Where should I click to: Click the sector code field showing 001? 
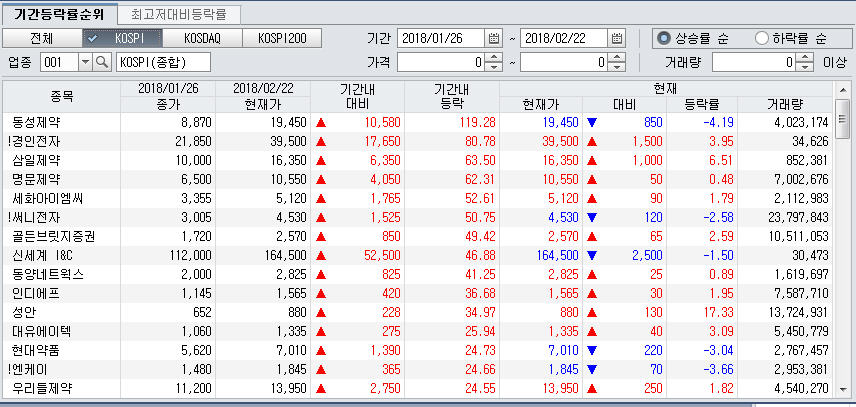[x=60, y=62]
